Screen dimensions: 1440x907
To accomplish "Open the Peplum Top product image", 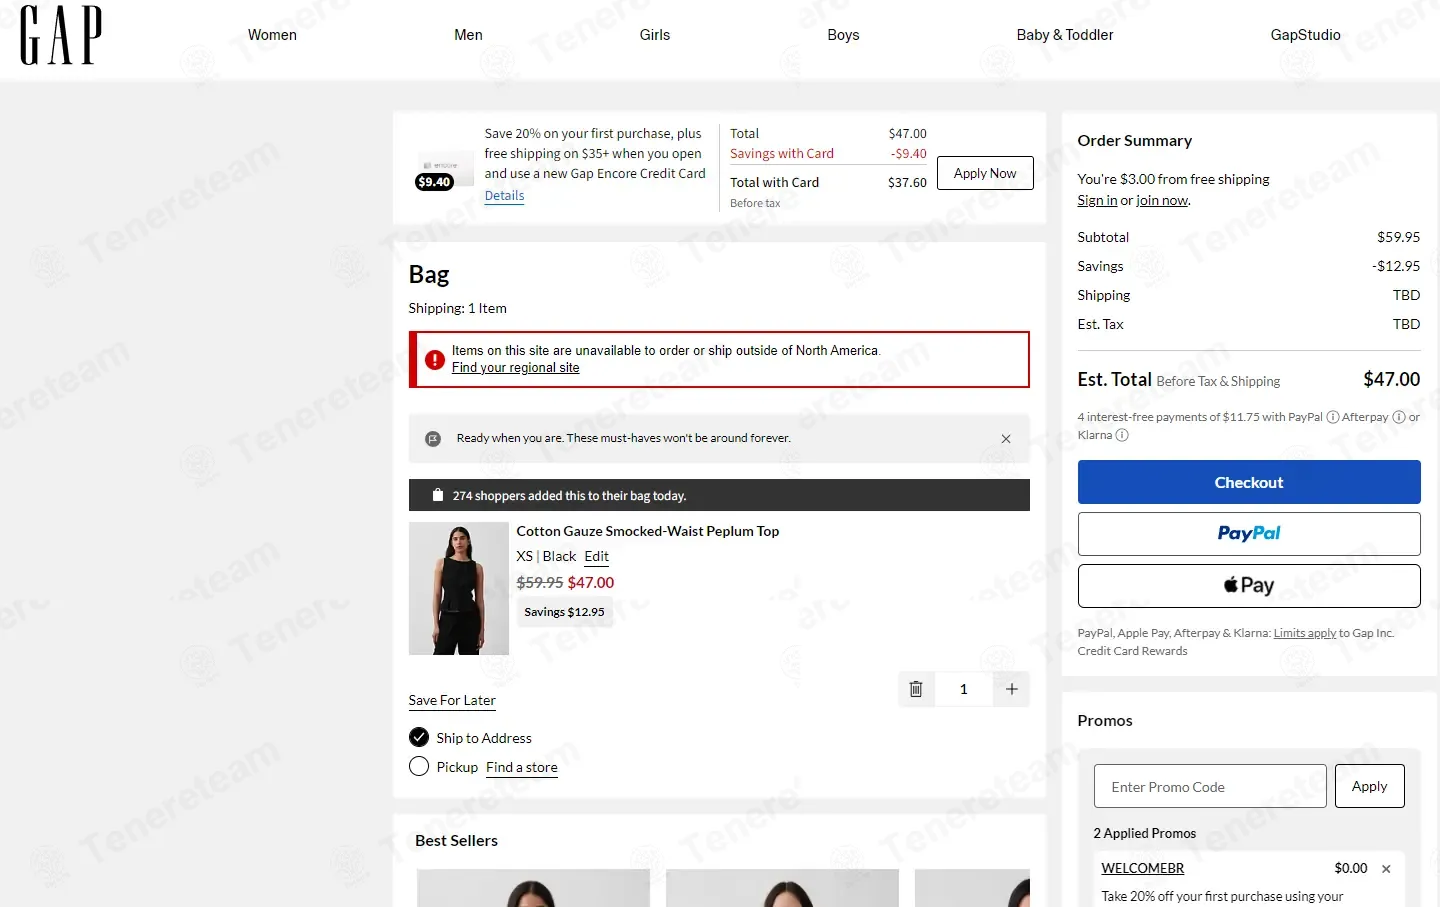I will tap(459, 588).
